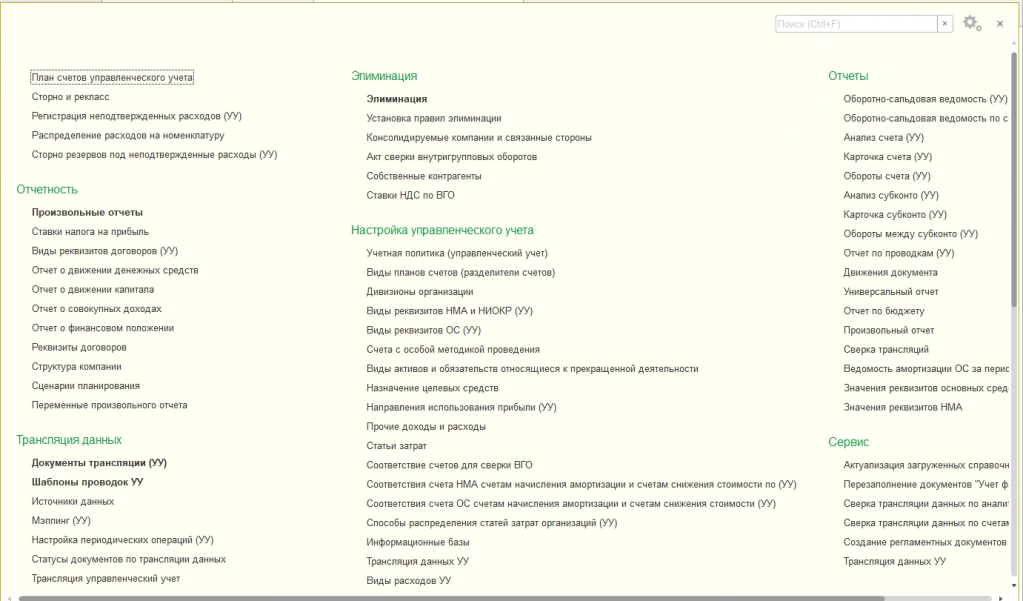Open Трансляция управленческий учет
The image size is (1023, 601).
tap(106, 578)
